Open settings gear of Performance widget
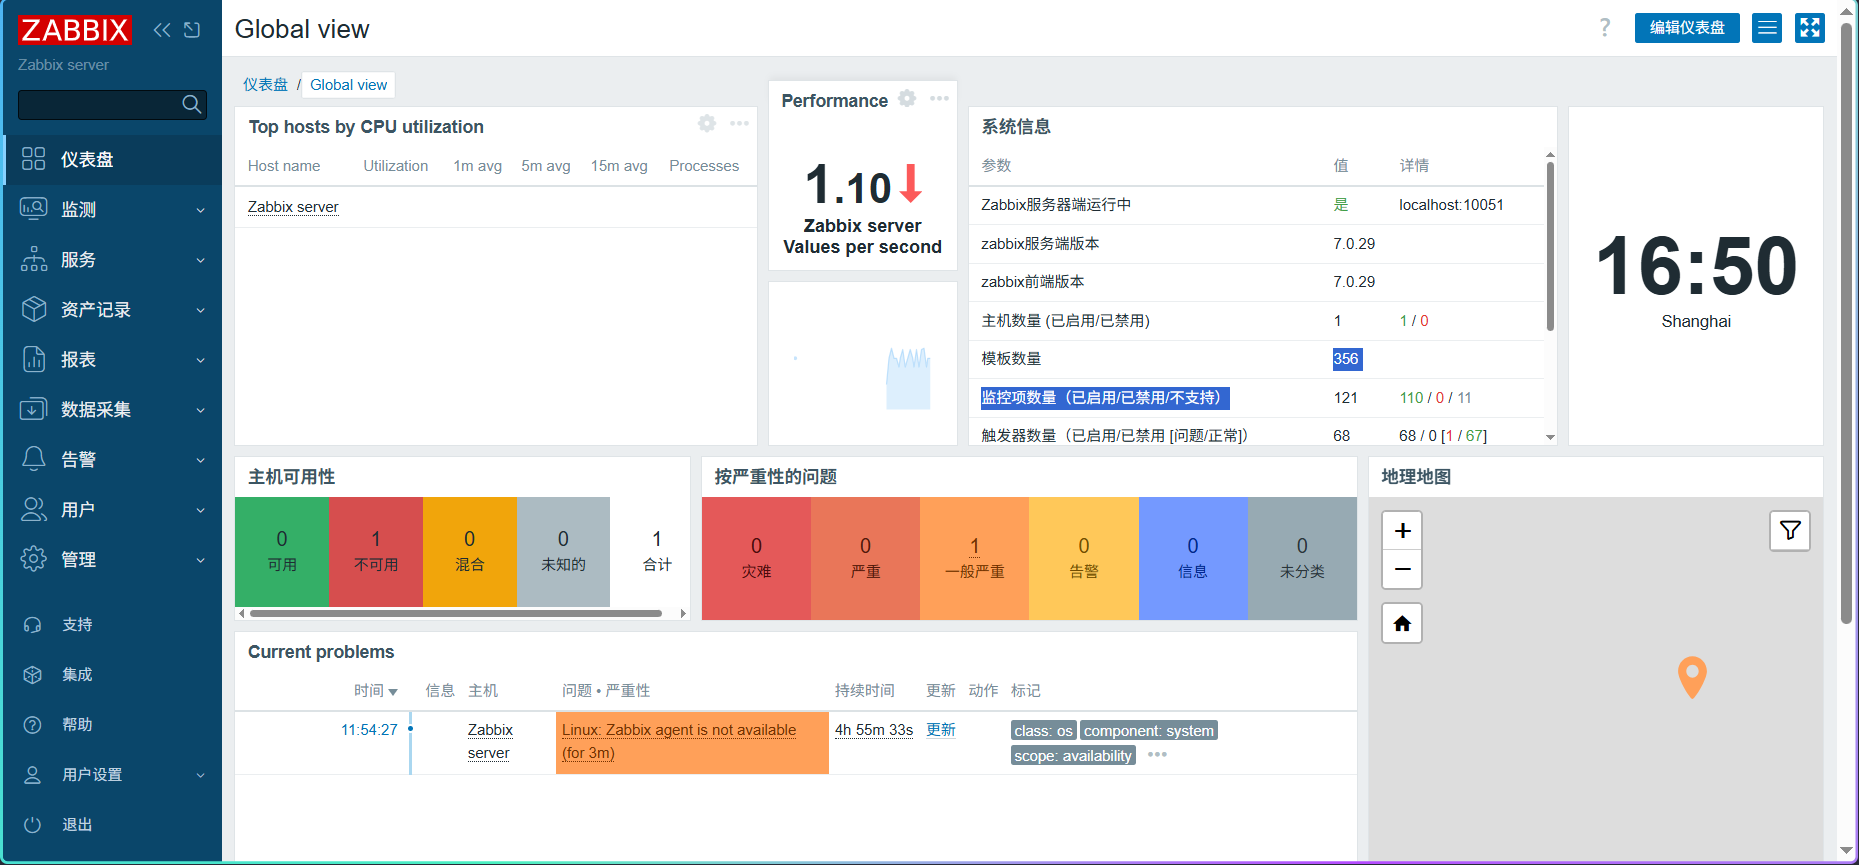This screenshot has height=865, width=1859. pyautogui.click(x=907, y=98)
